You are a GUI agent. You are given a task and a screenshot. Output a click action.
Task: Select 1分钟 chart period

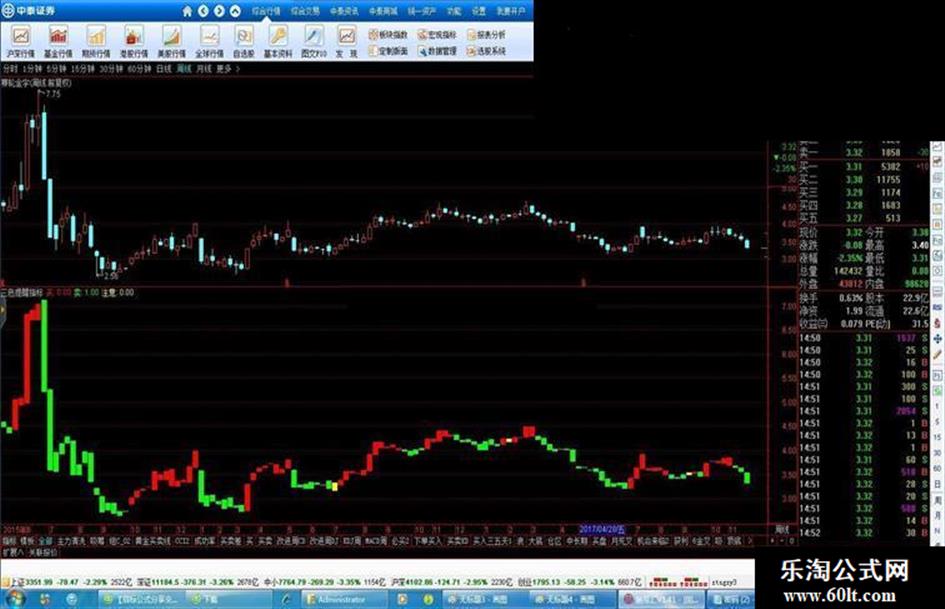(x=33, y=69)
